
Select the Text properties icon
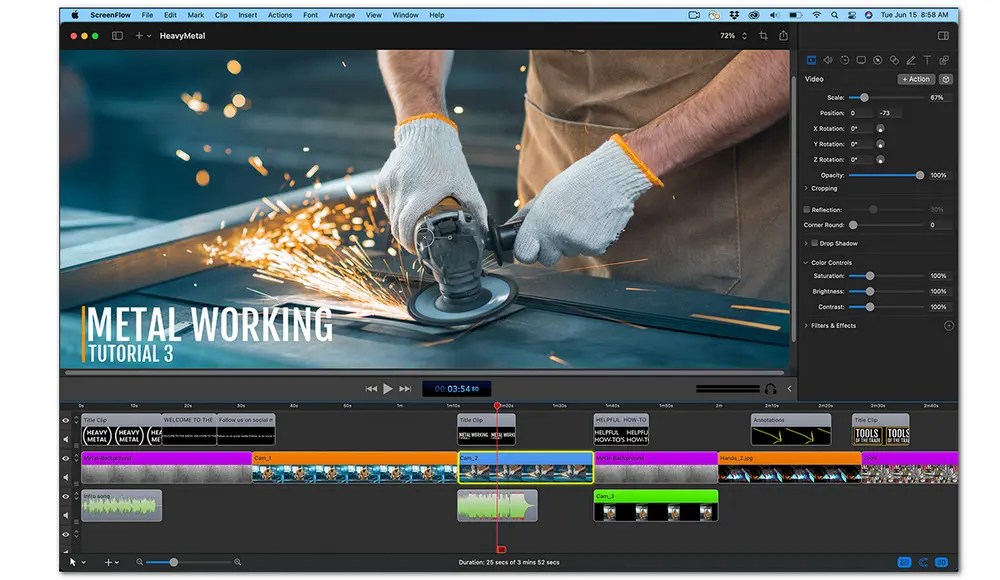929,60
